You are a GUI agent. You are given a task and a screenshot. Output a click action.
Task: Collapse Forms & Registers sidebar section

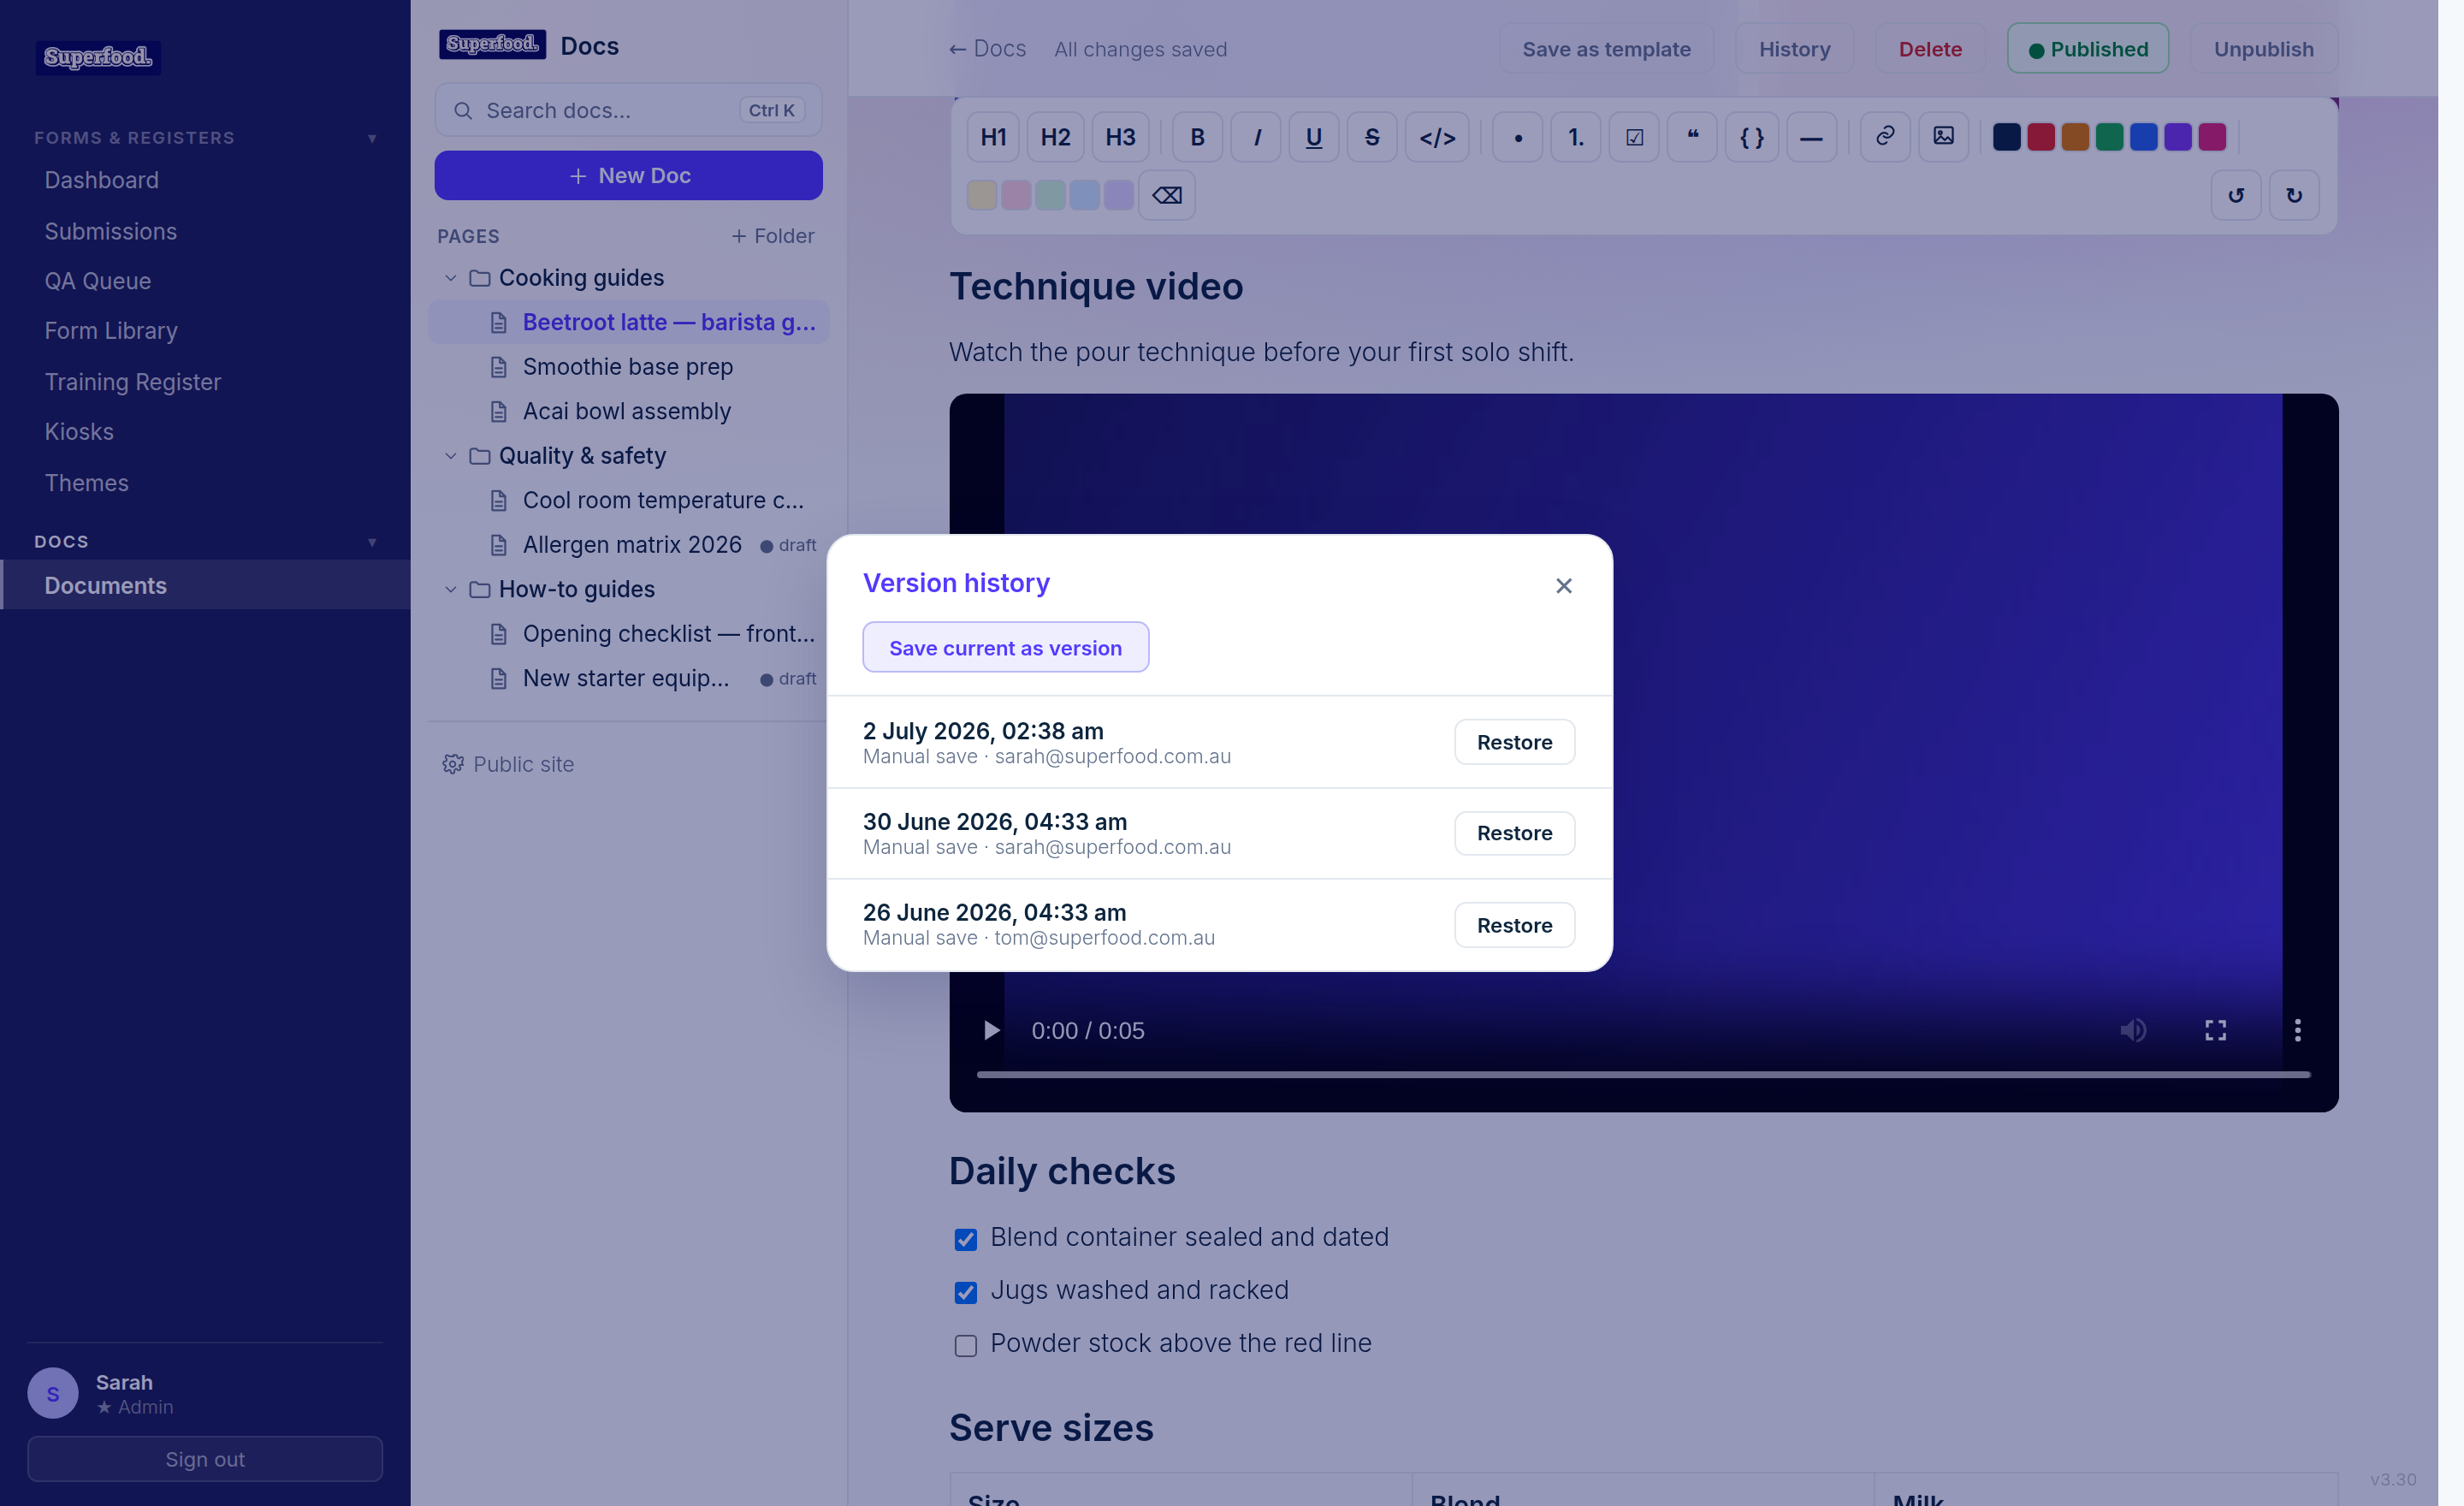pyautogui.click(x=372, y=138)
